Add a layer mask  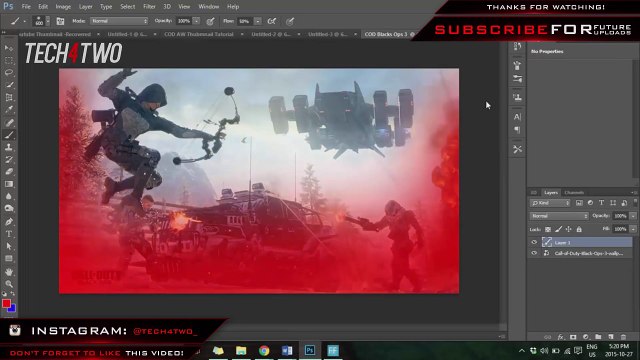(573, 337)
